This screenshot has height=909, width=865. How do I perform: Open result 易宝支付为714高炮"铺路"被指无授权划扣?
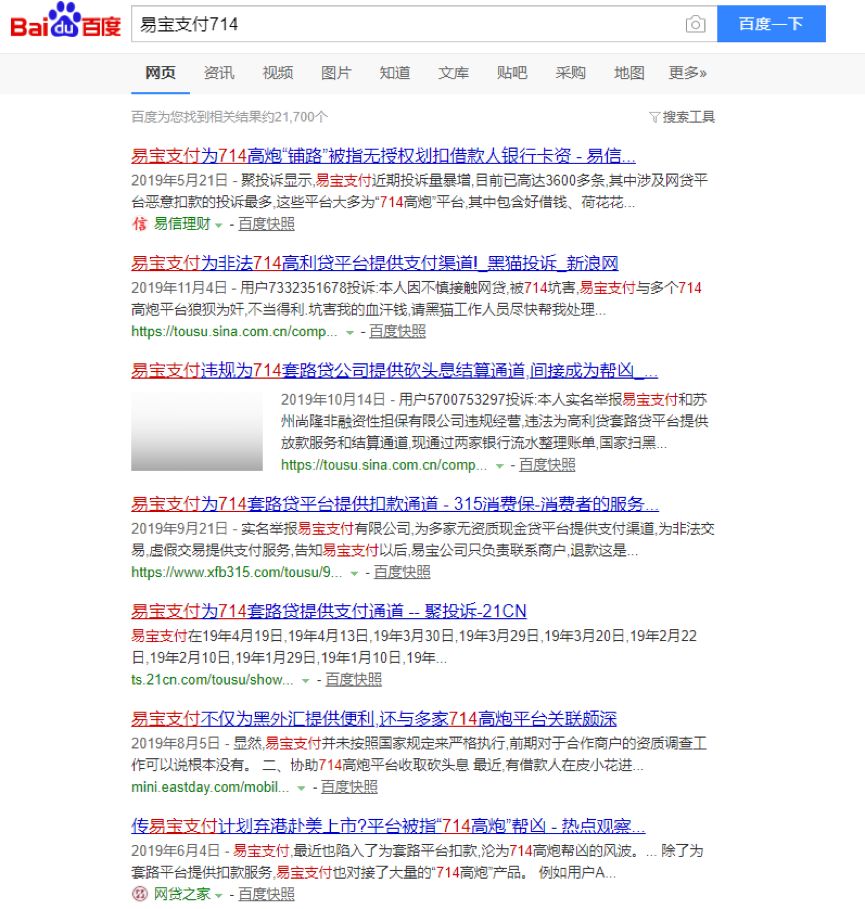(x=383, y=156)
